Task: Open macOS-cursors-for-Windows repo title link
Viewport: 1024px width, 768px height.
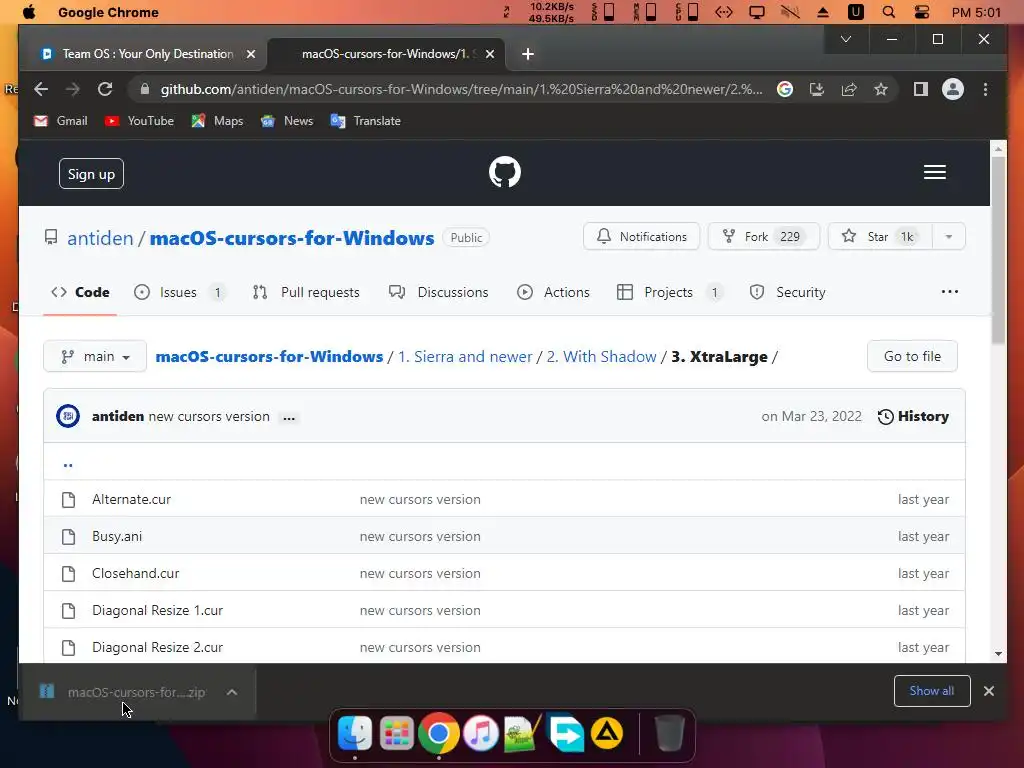Action: pos(292,238)
